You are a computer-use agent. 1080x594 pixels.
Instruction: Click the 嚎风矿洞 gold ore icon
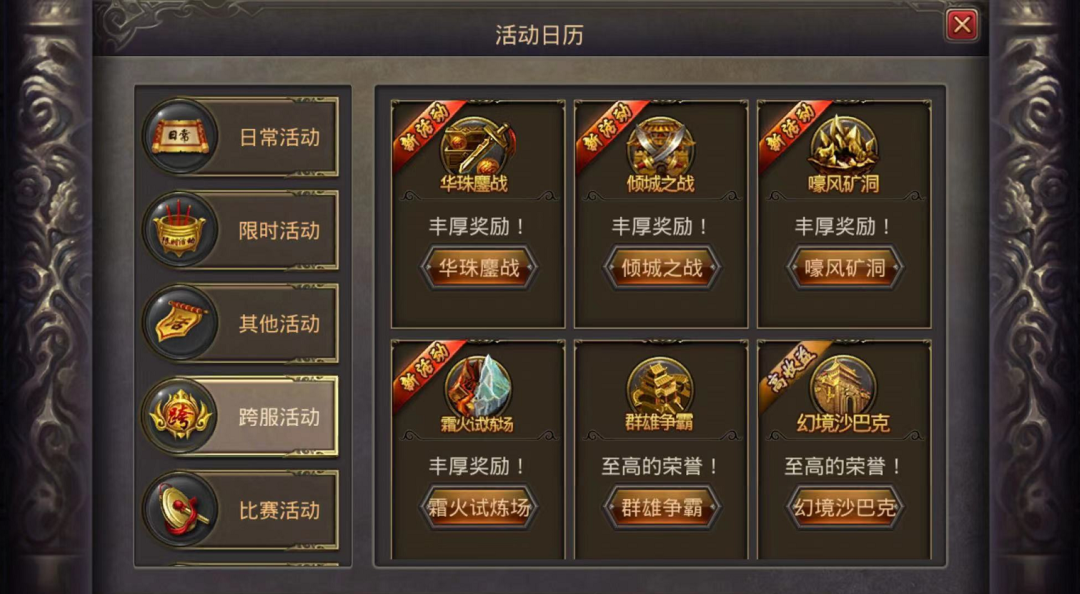coord(844,146)
